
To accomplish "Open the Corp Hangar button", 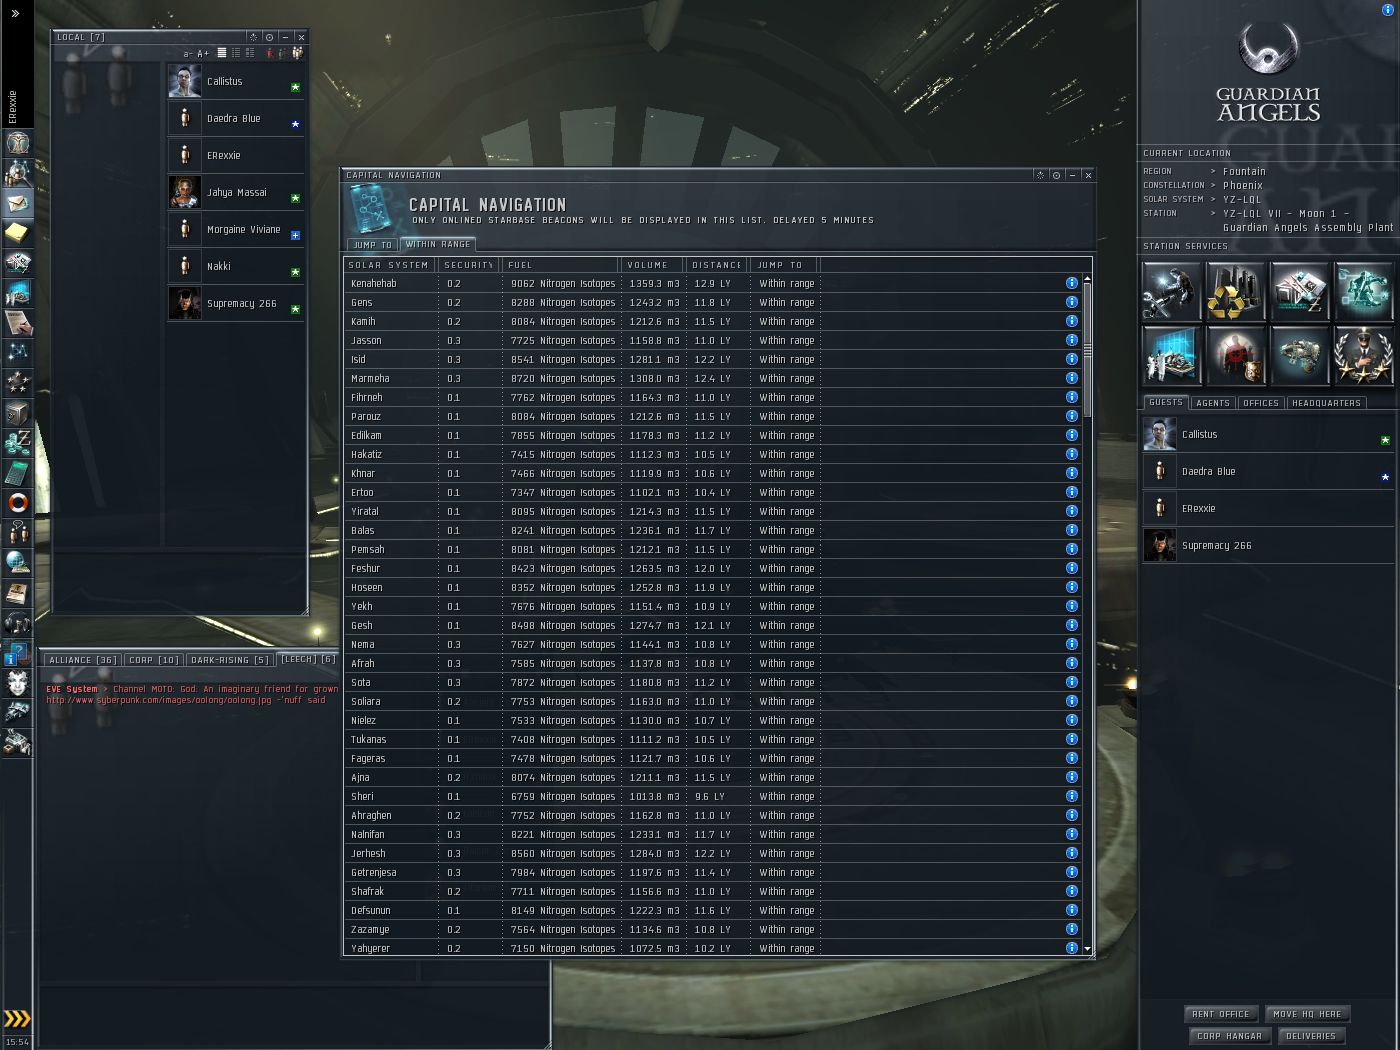I will click(x=1230, y=1036).
